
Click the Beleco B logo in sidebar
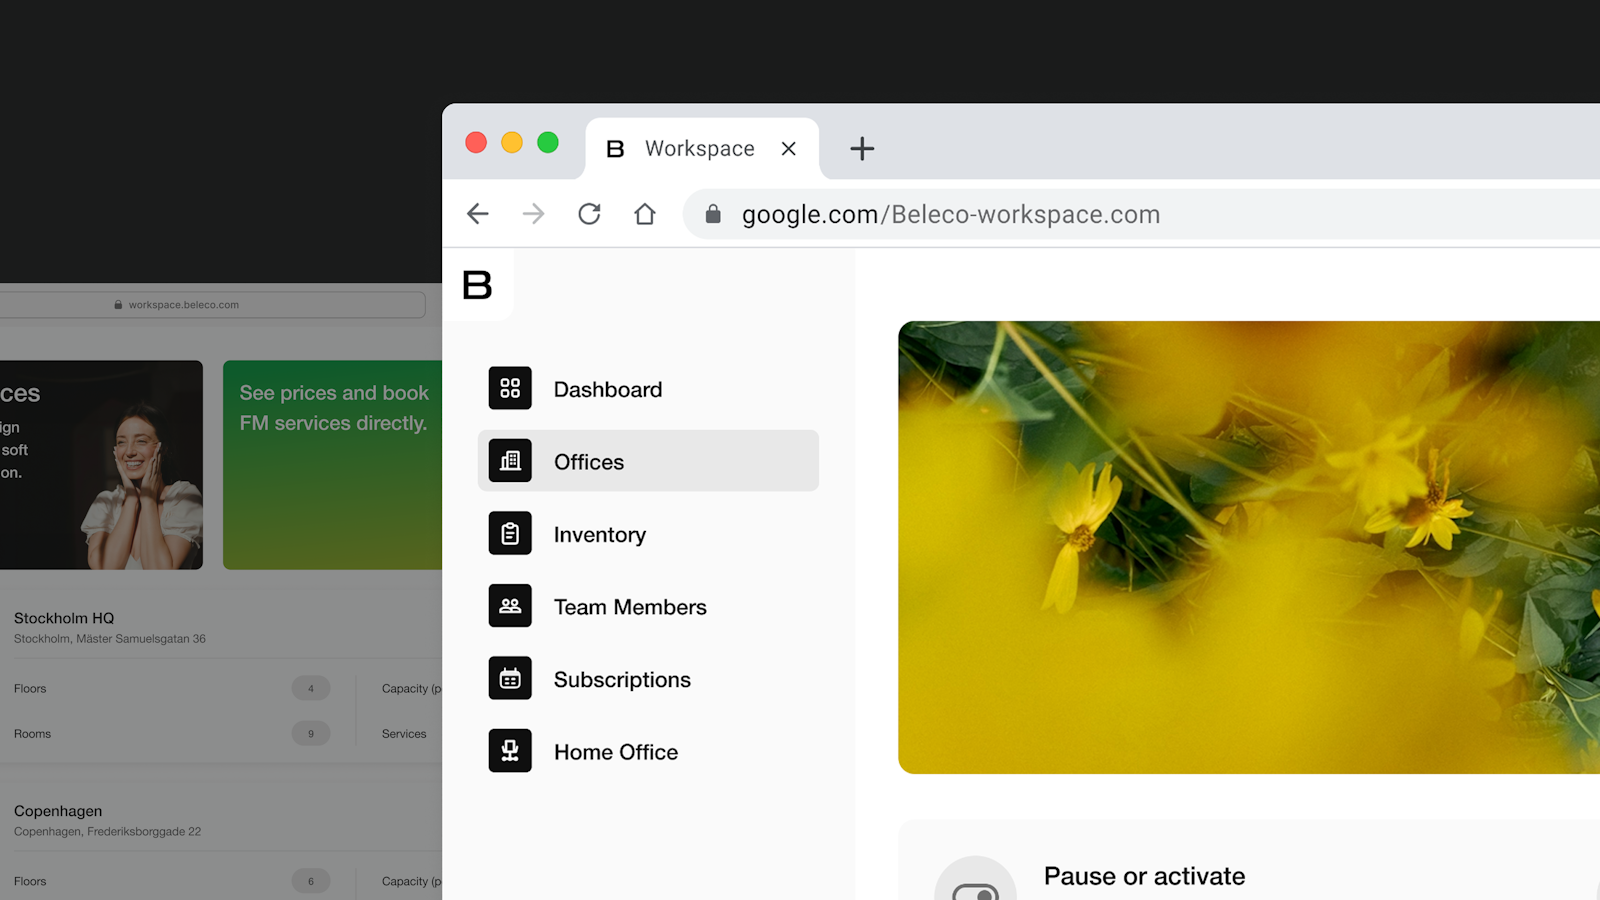point(478,285)
